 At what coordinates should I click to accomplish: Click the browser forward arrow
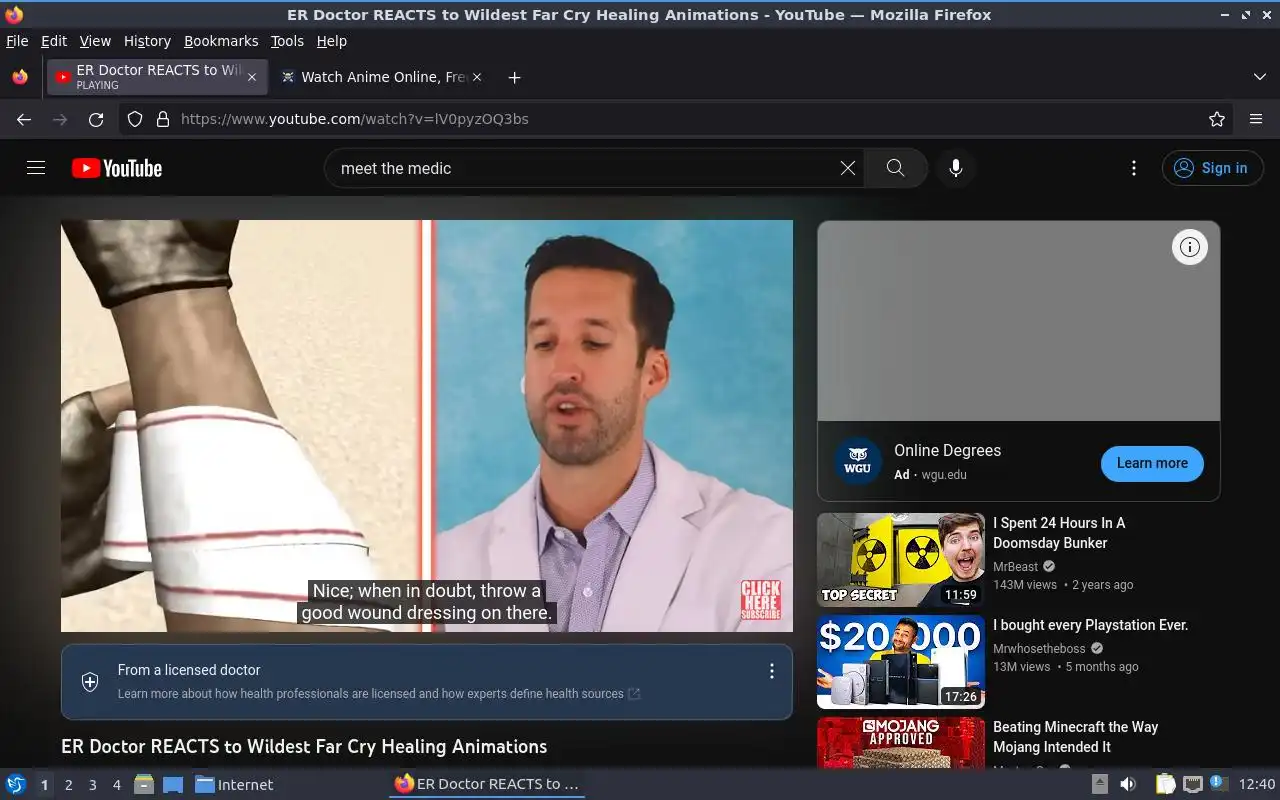tap(60, 119)
